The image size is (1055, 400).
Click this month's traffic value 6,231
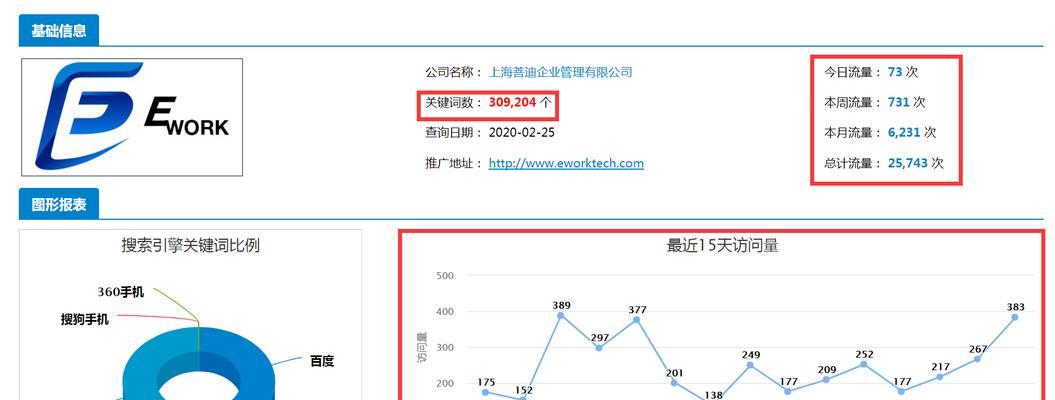click(904, 132)
